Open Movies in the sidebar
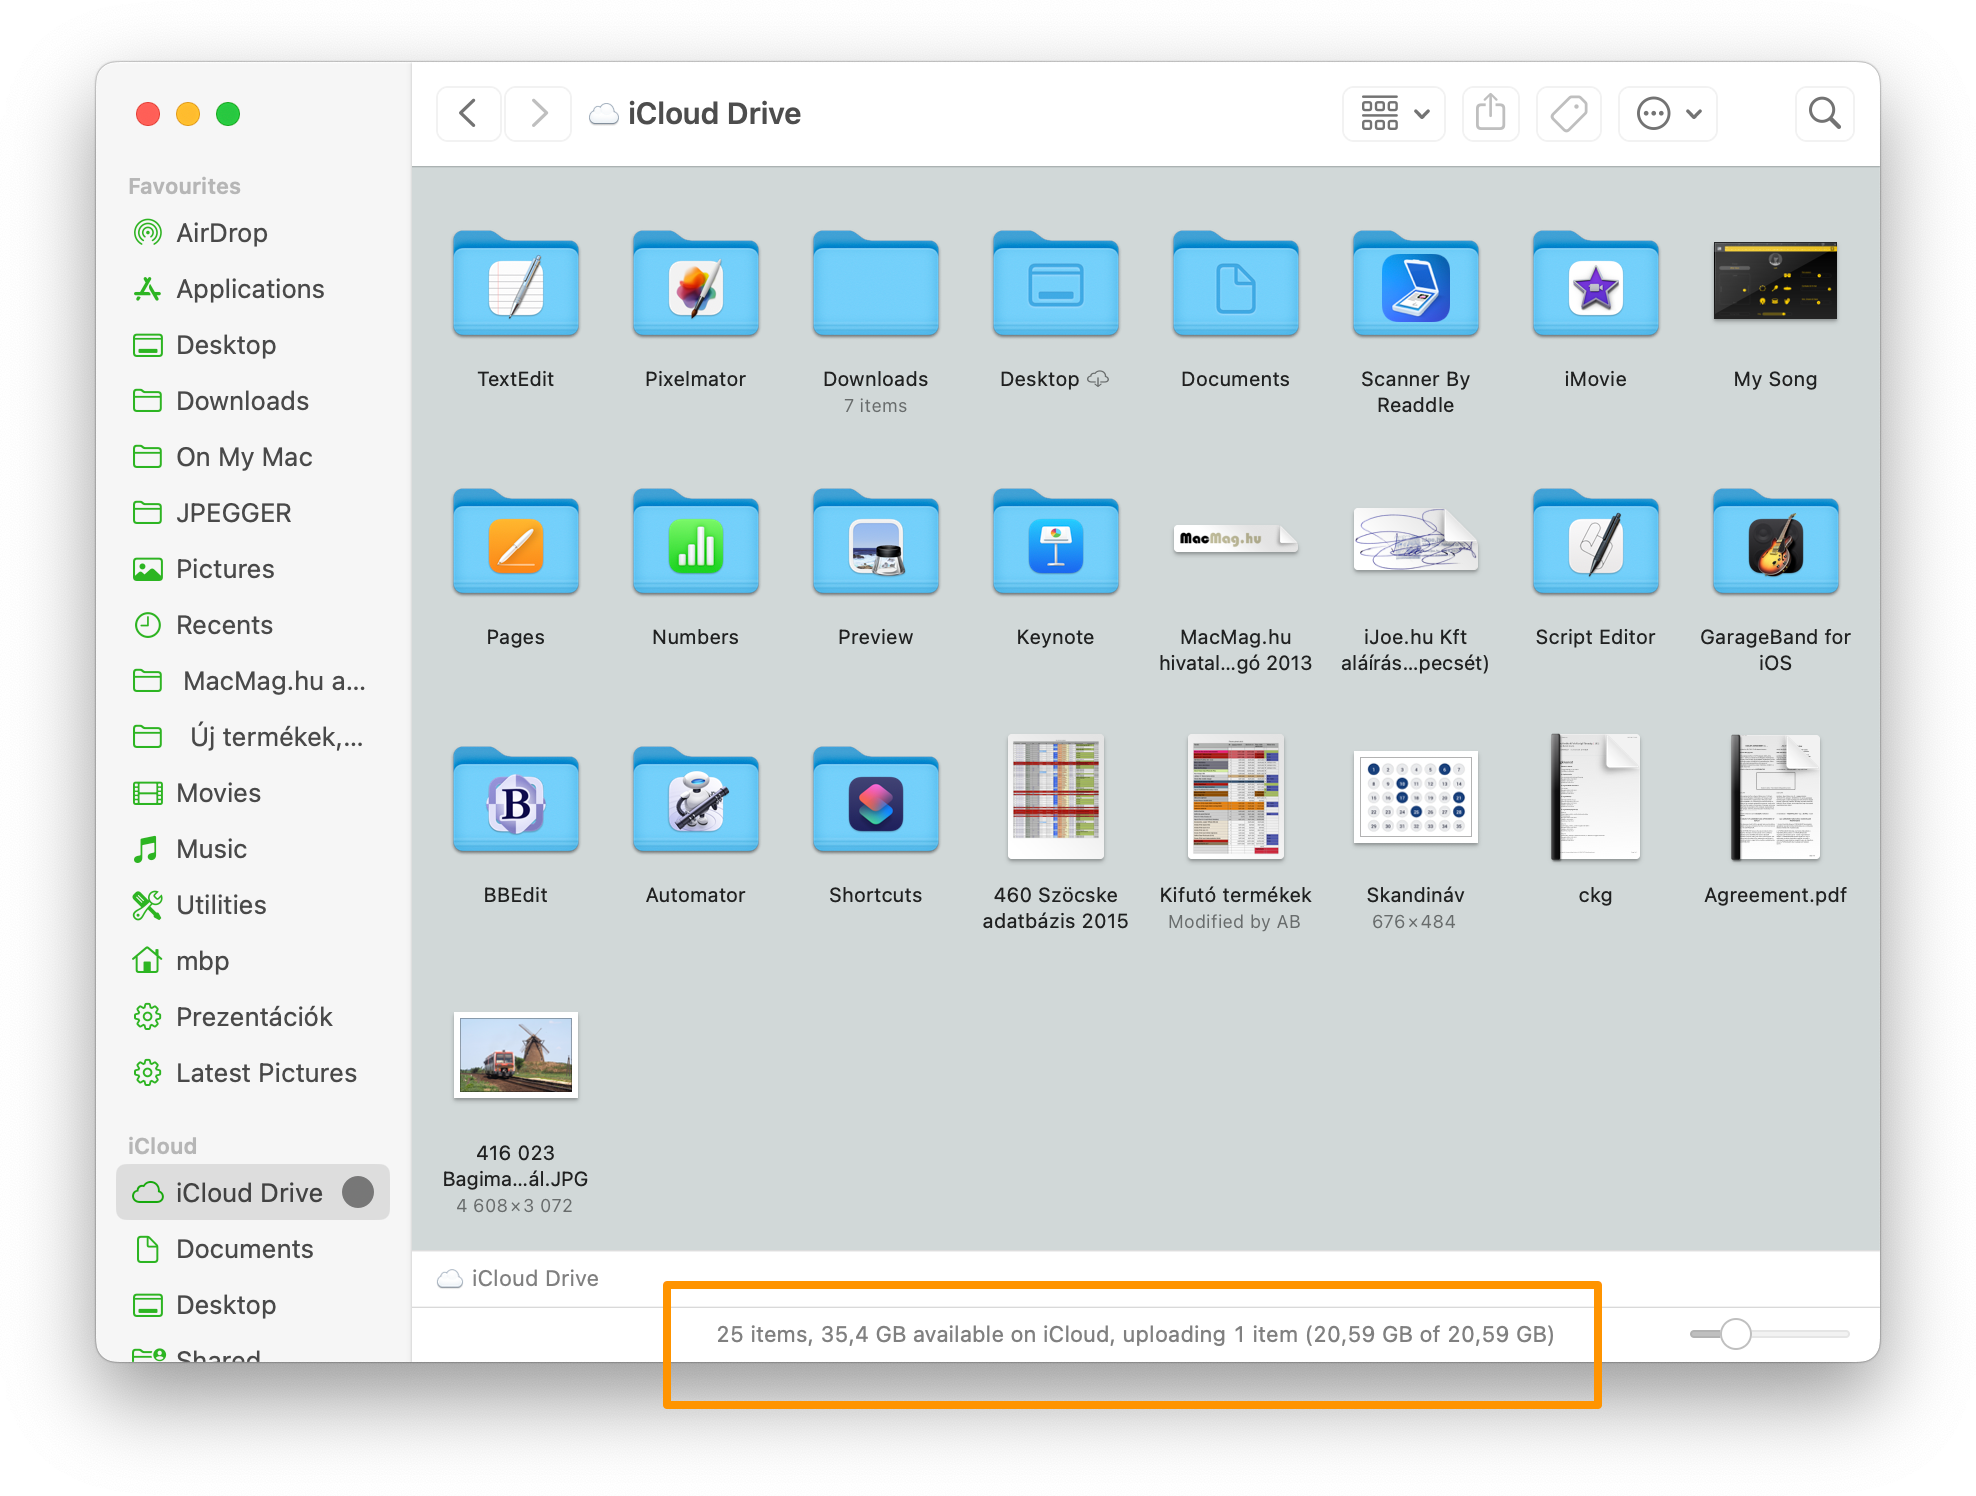 click(x=252, y=793)
